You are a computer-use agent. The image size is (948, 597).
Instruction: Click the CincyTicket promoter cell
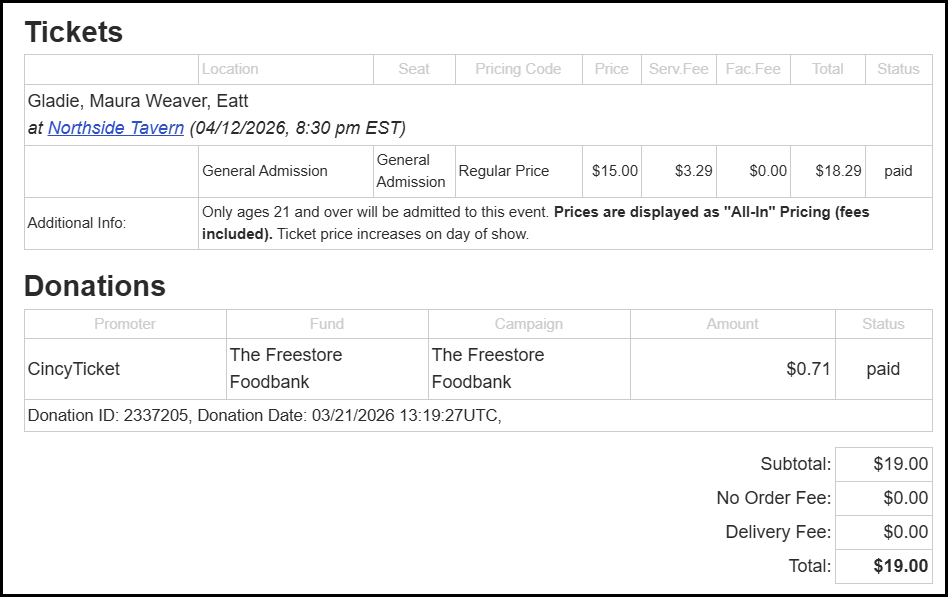point(74,369)
